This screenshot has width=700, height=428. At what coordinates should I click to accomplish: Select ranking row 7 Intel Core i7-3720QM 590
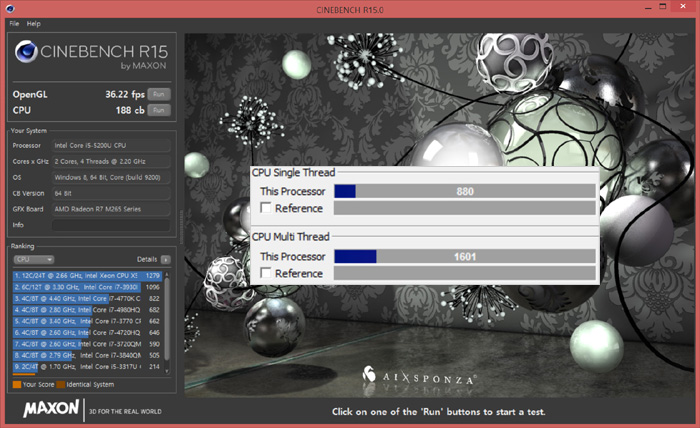(87, 344)
